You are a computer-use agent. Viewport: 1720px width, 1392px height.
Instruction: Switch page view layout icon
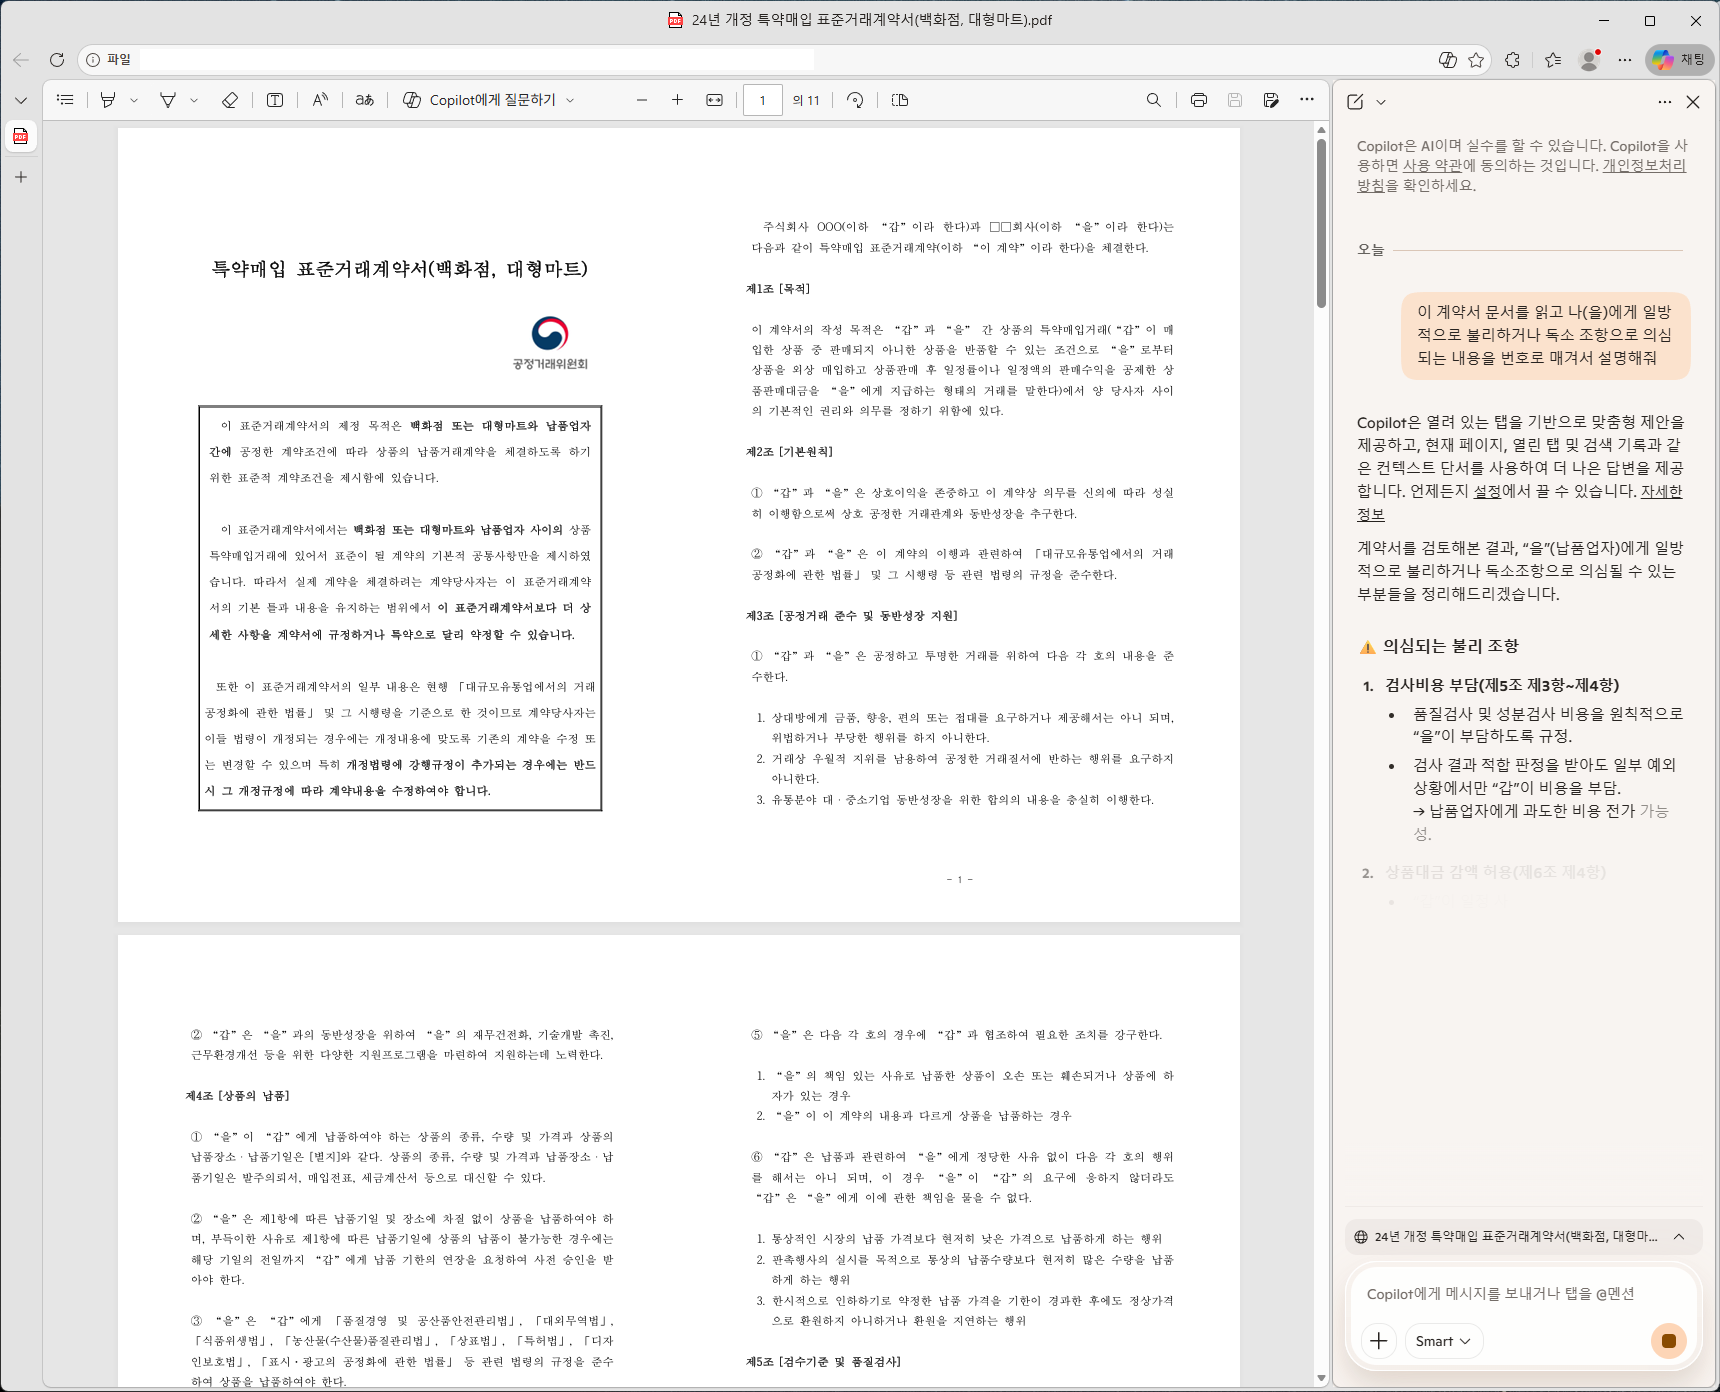tap(900, 100)
